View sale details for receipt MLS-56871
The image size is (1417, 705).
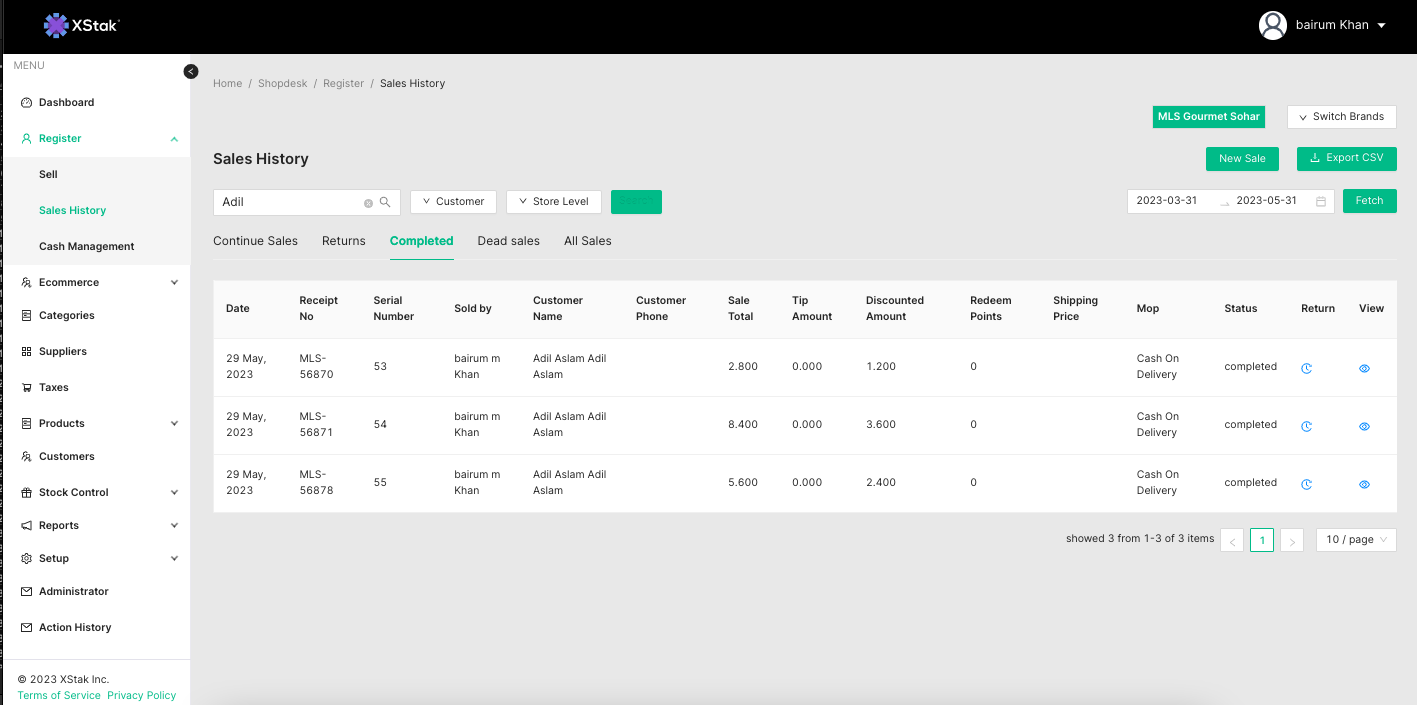tap(1364, 426)
